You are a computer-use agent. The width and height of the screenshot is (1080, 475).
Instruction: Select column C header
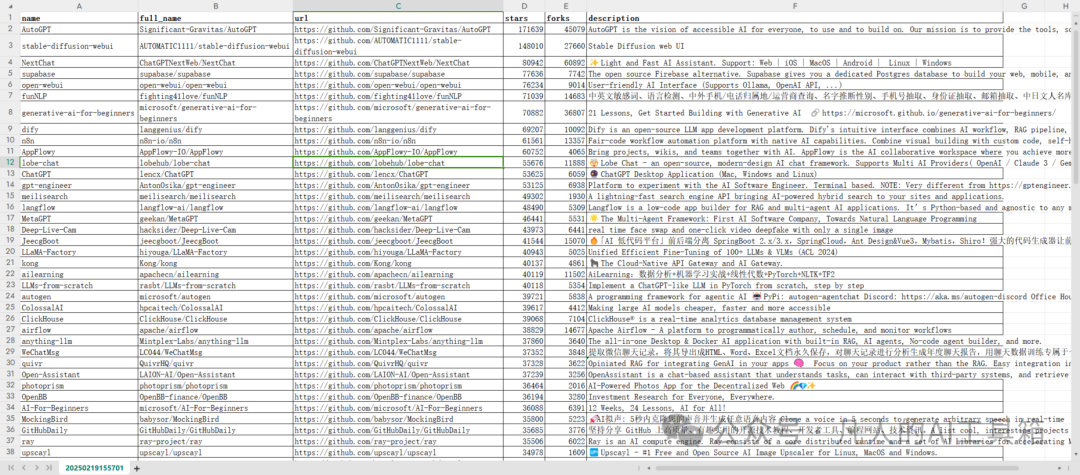[x=397, y=6]
